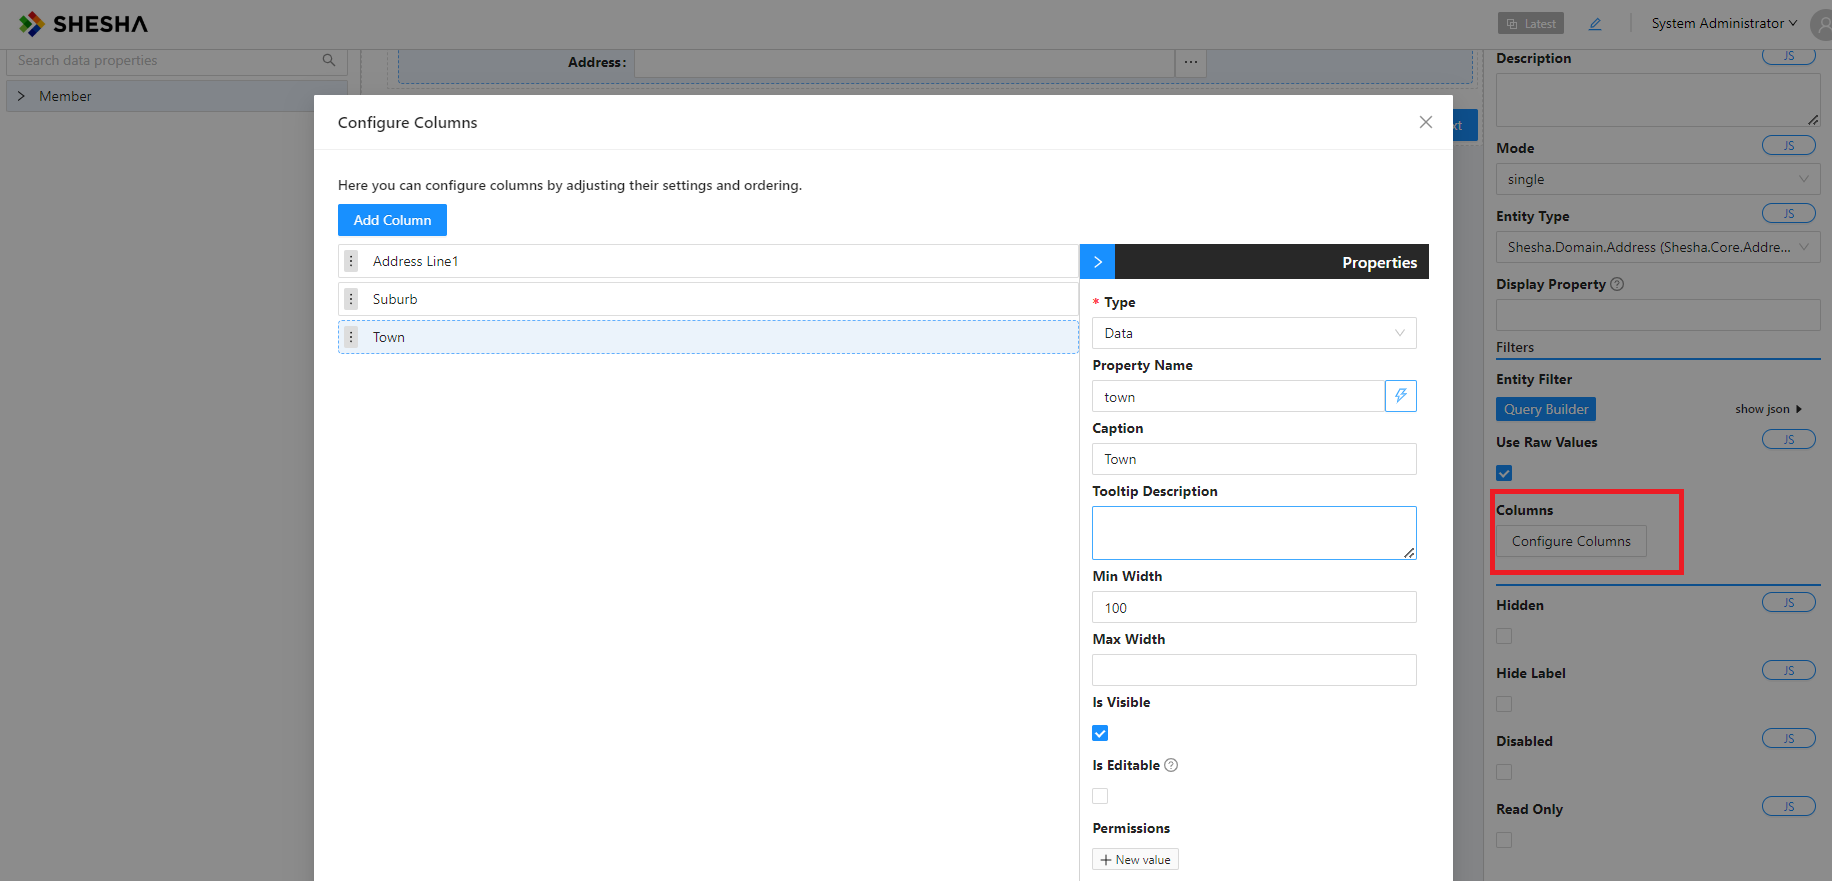Check the Hidden checkbox
This screenshot has width=1832, height=881.
(1504, 636)
